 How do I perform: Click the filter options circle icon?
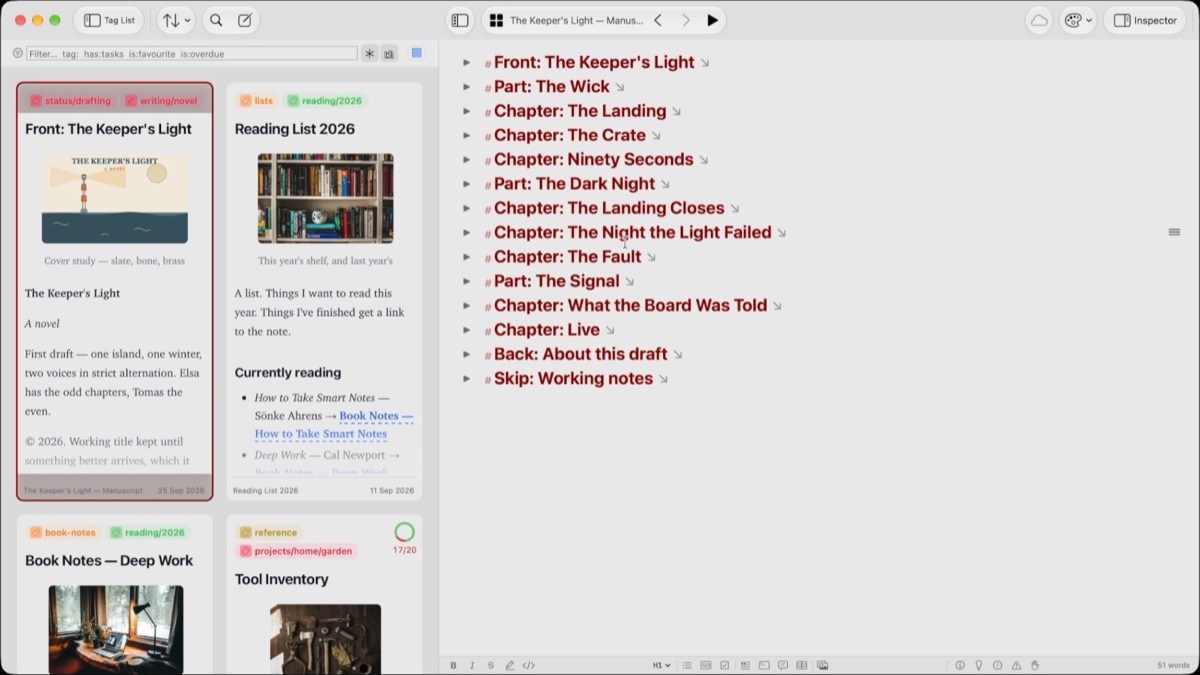[x=17, y=53]
